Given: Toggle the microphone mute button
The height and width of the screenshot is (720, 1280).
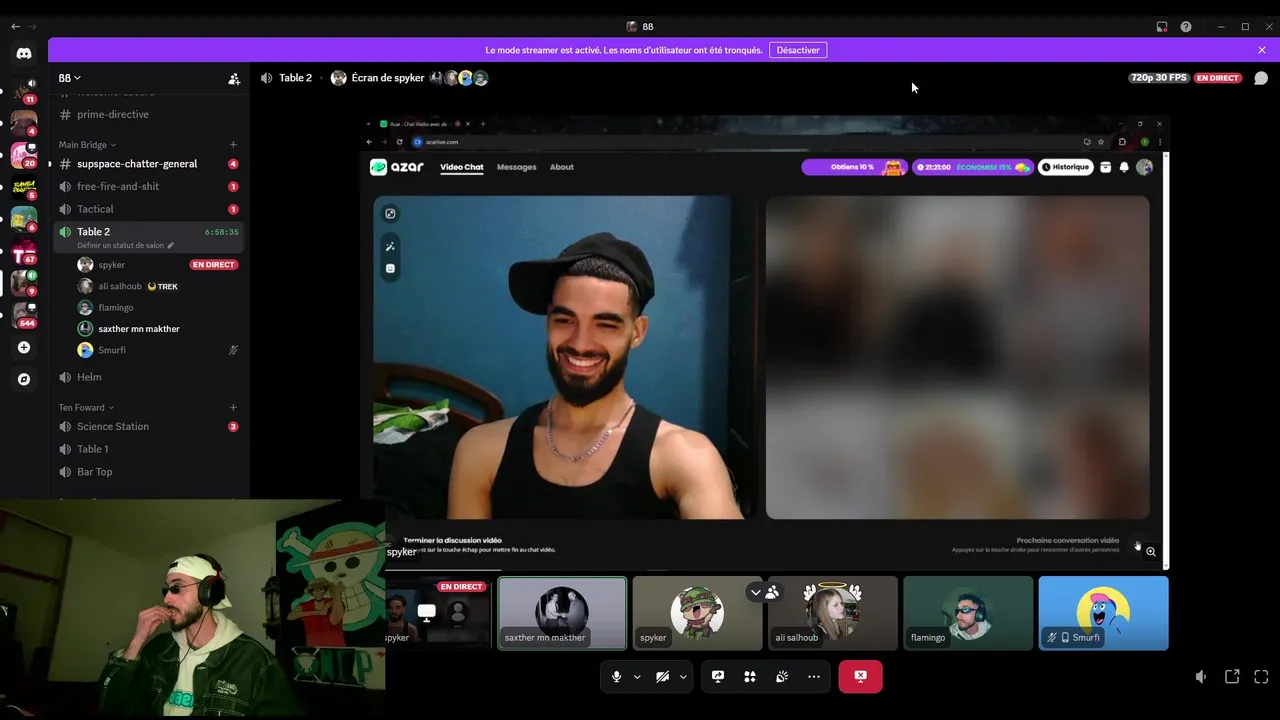Looking at the screenshot, I should point(616,677).
